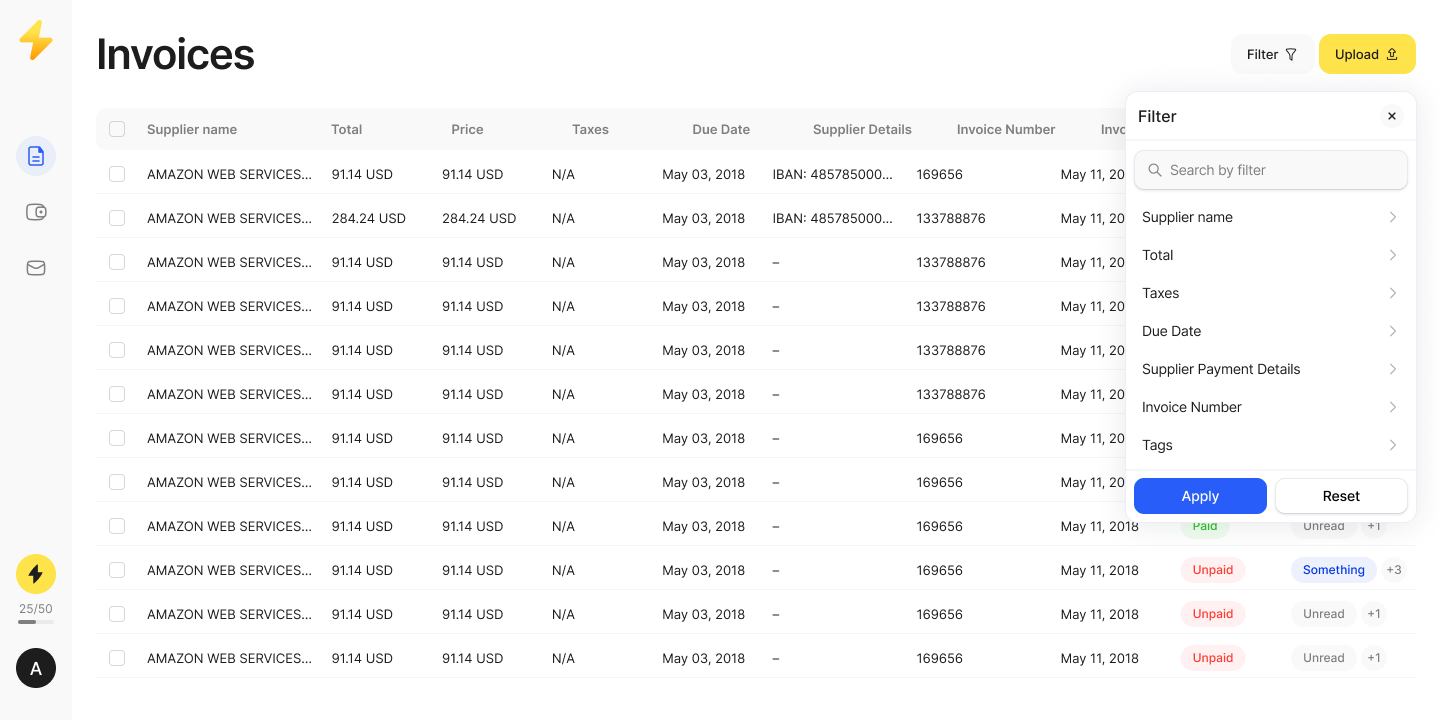The image size is (1440, 720).
Task: Focus the Search by filter field
Action: [x=1270, y=170]
